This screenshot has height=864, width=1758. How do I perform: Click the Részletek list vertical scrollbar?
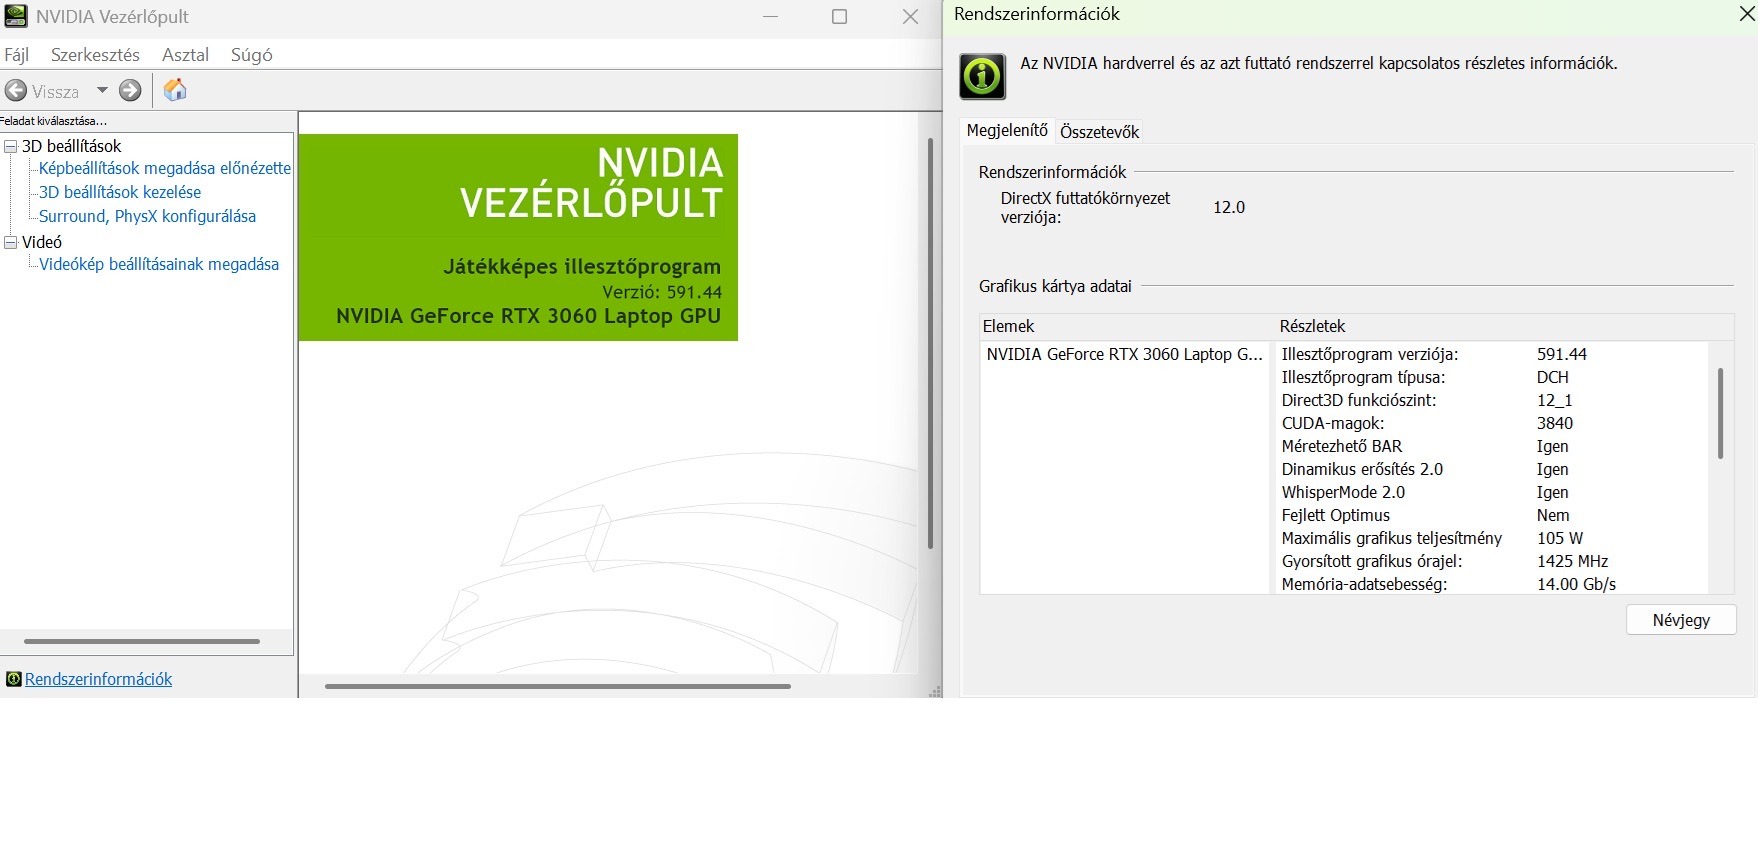pos(1720,413)
